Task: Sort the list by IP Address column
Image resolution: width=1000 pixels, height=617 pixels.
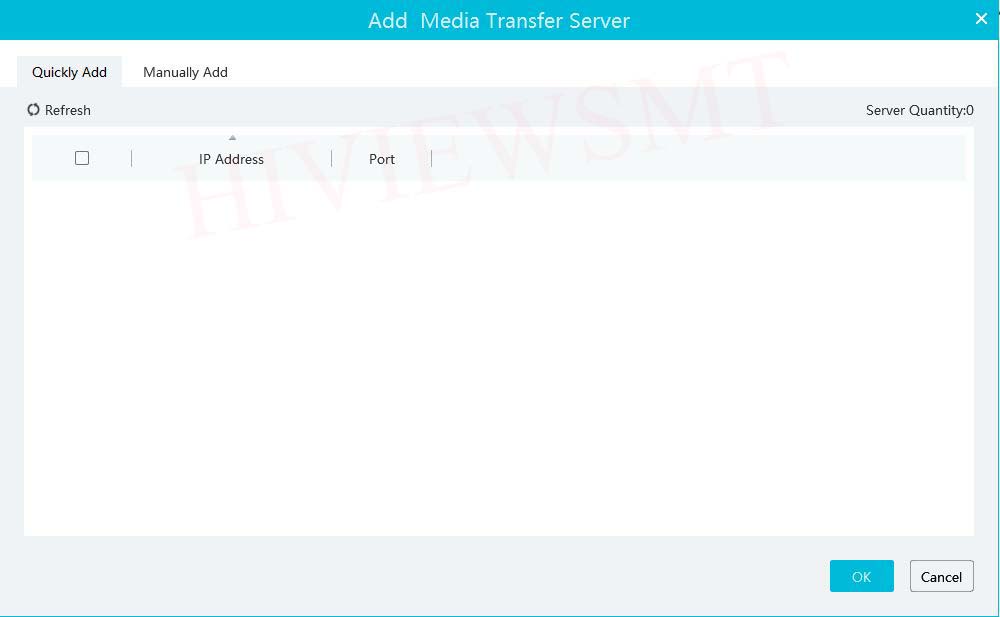Action: pyautogui.click(x=231, y=159)
